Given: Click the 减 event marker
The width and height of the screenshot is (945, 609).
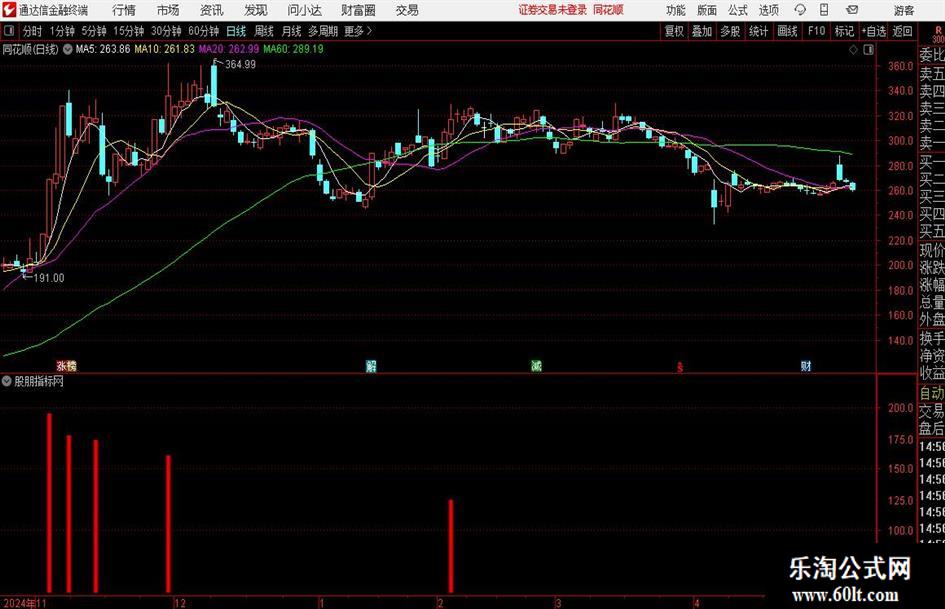Looking at the screenshot, I should 536,365.
